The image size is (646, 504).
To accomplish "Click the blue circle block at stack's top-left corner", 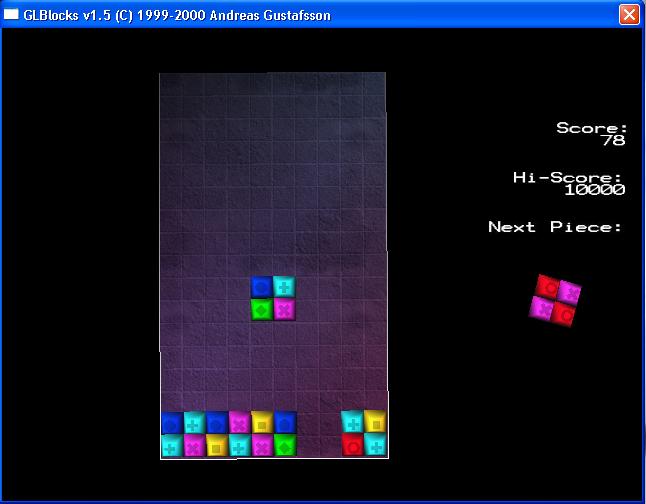I will [x=172, y=423].
